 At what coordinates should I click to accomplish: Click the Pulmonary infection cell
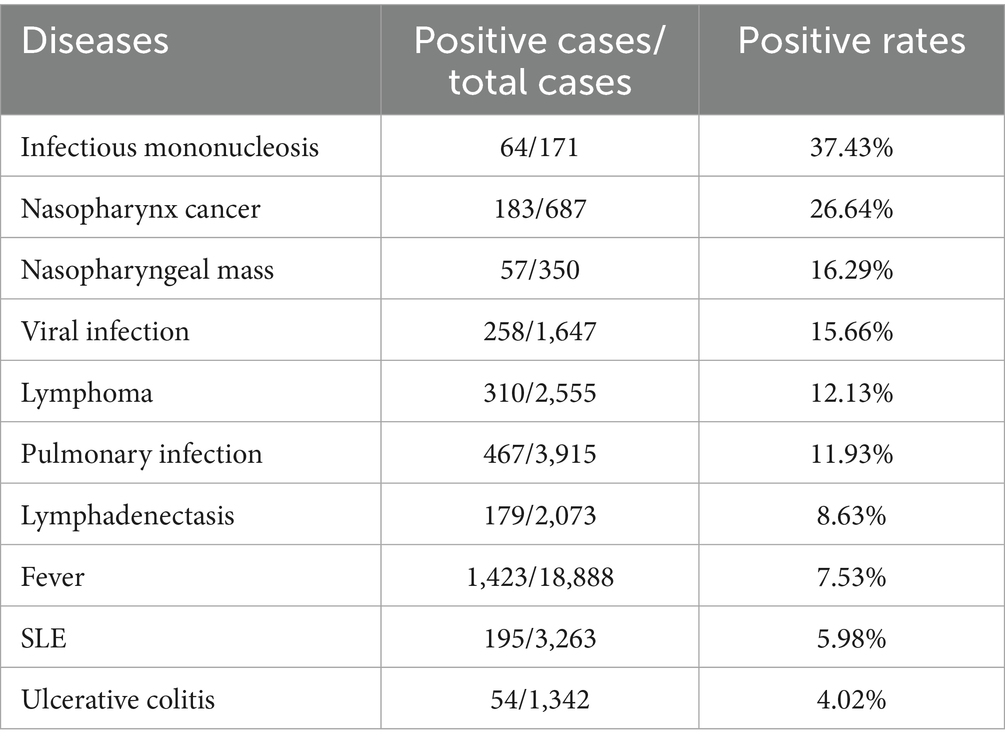pyautogui.click(x=141, y=454)
